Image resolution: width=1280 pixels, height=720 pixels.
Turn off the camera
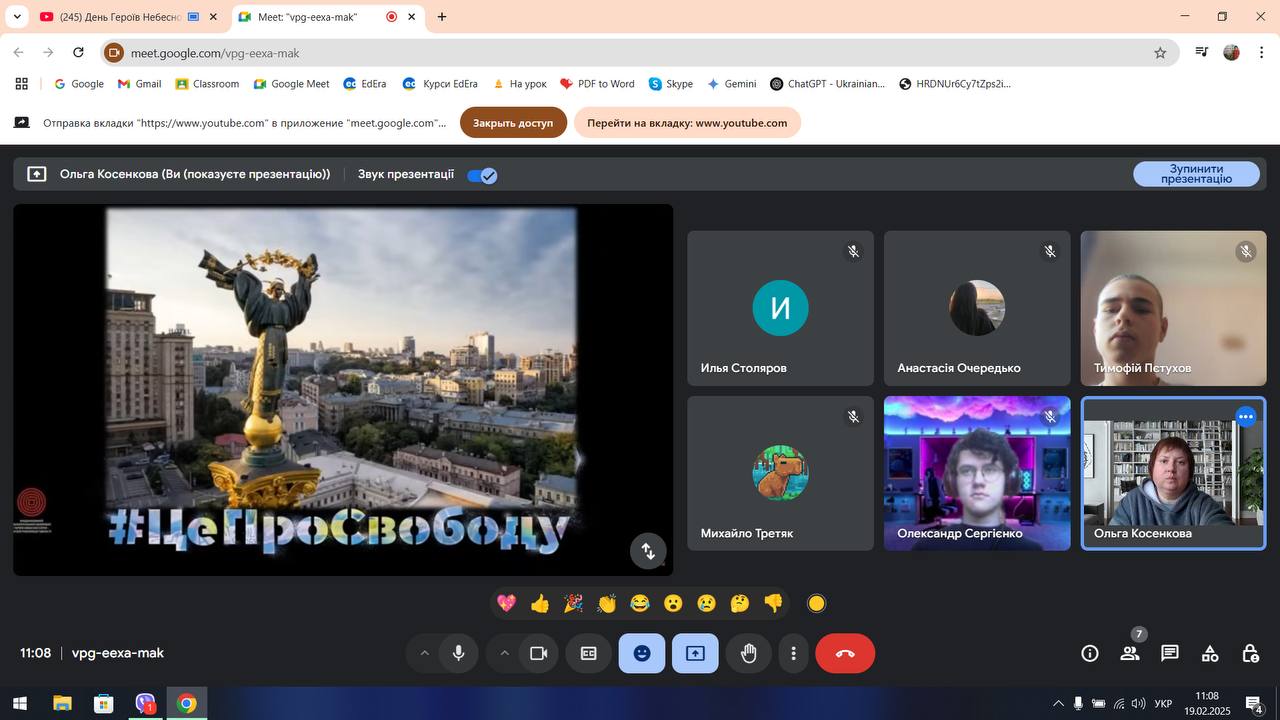tap(538, 653)
